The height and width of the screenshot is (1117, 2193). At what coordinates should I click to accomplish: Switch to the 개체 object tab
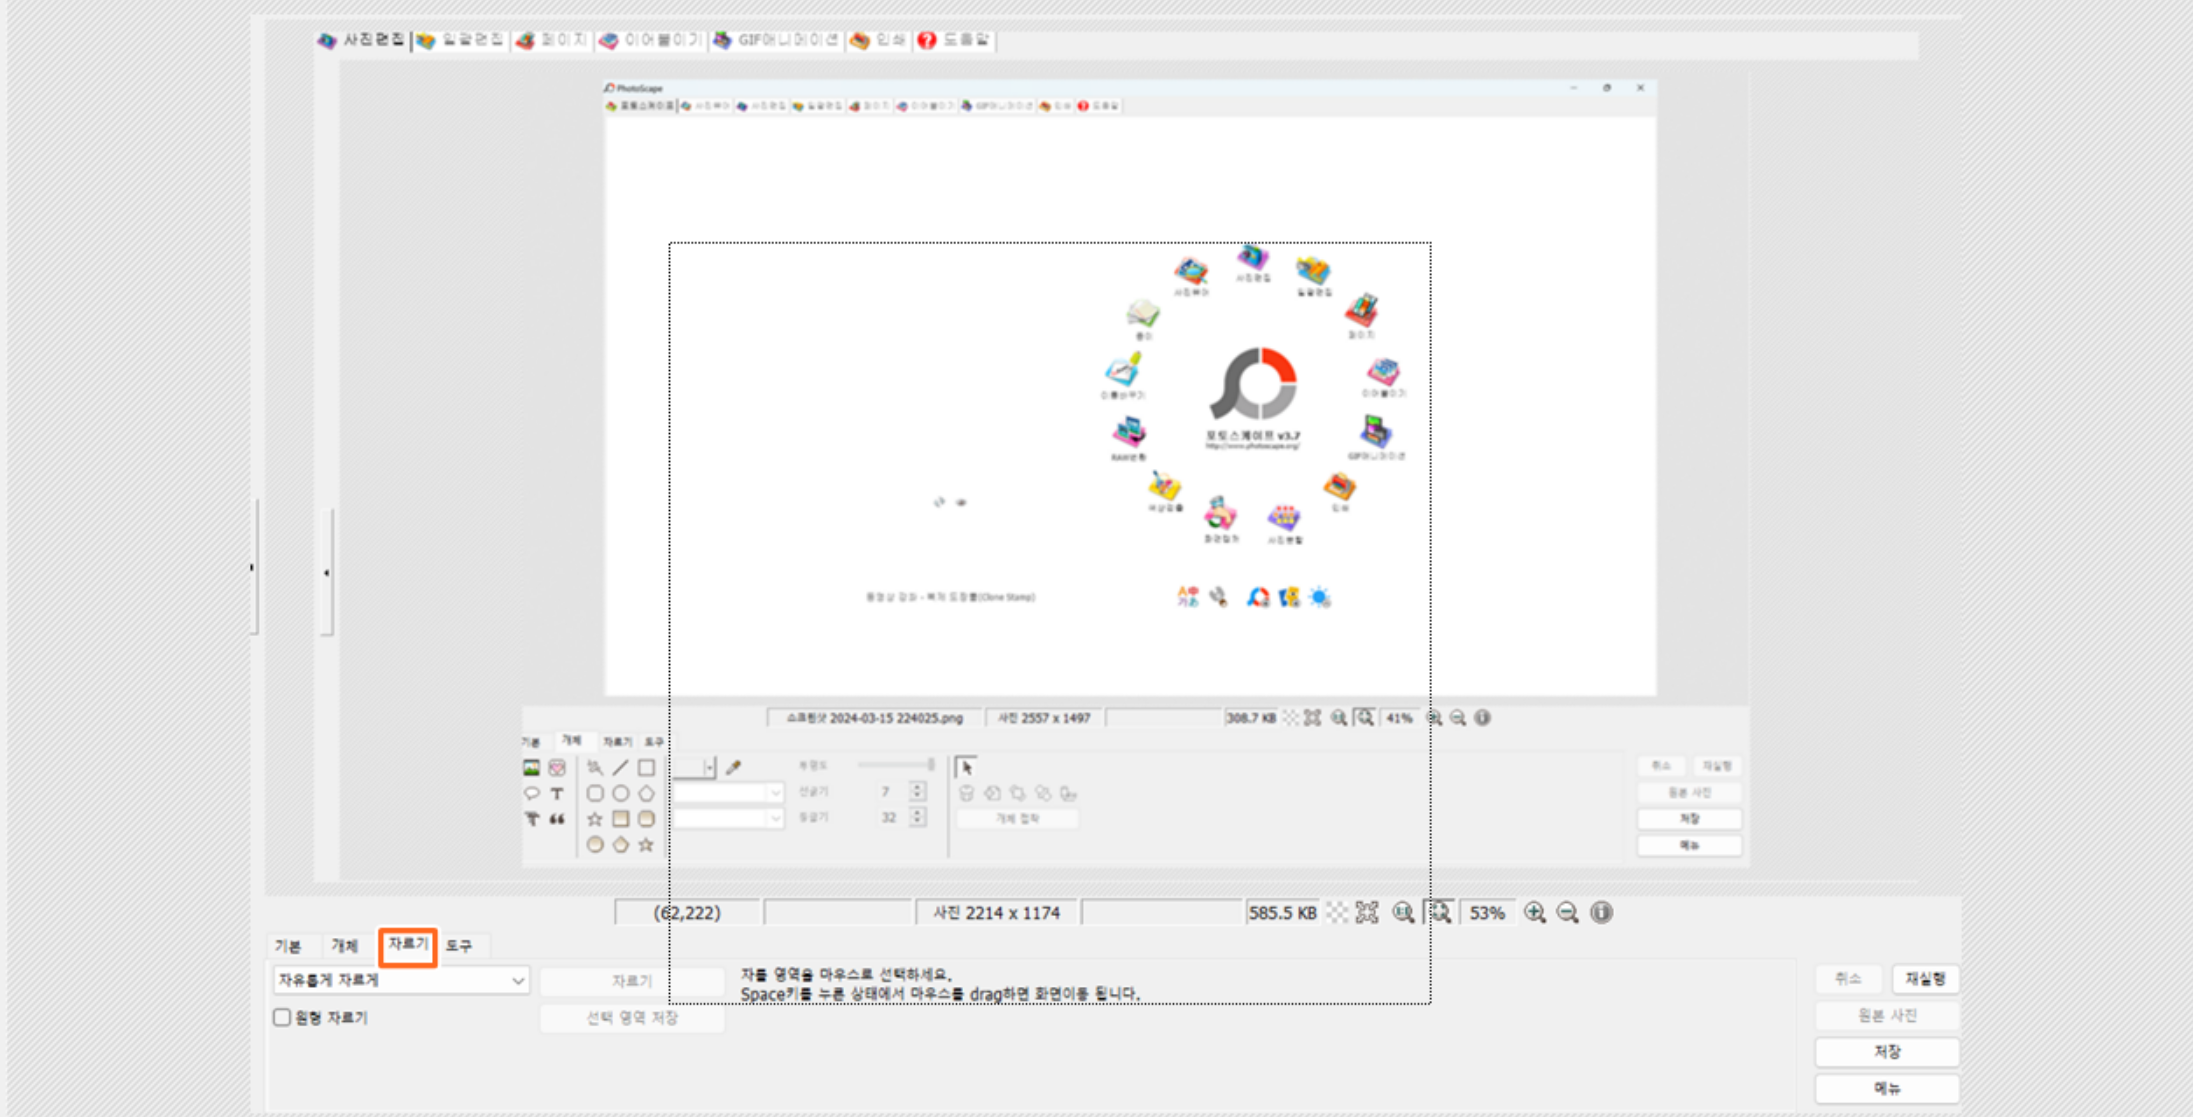pos(345,946)
